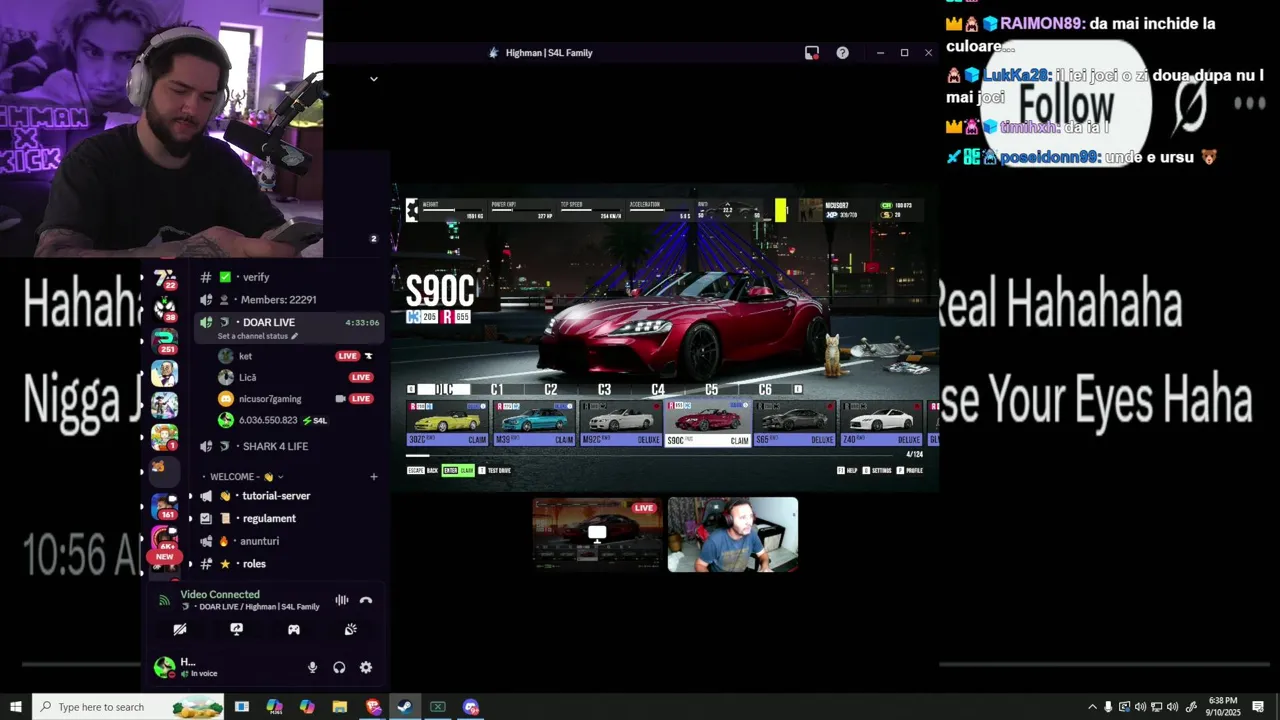
Task: Collapse the WELCOME category
Action: click(x=243, y=477)
